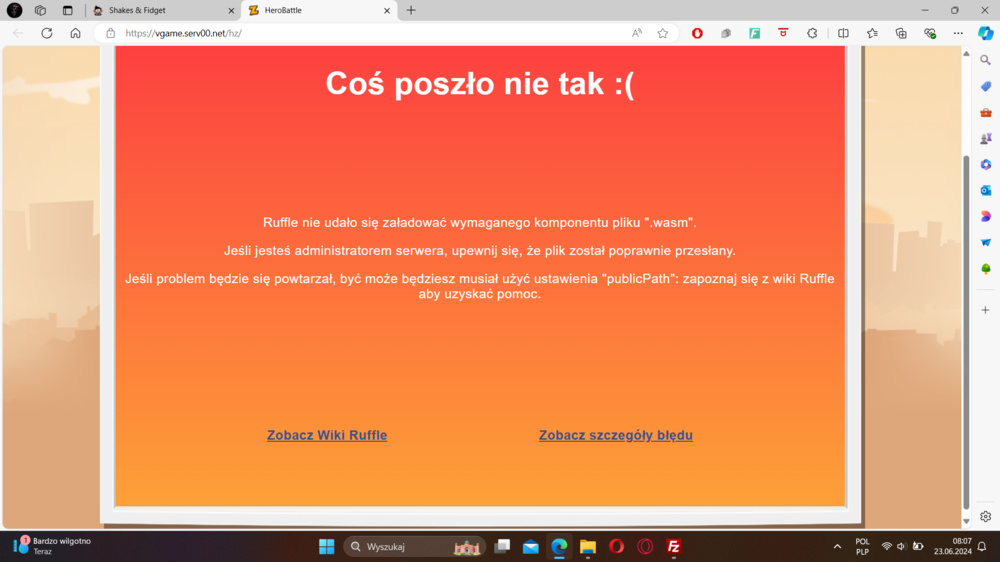The width and height of the screenshot is (1000, 562).
Task: Open the sidebar Games icon
Action: pyautogui.click(x=985, y=138)
